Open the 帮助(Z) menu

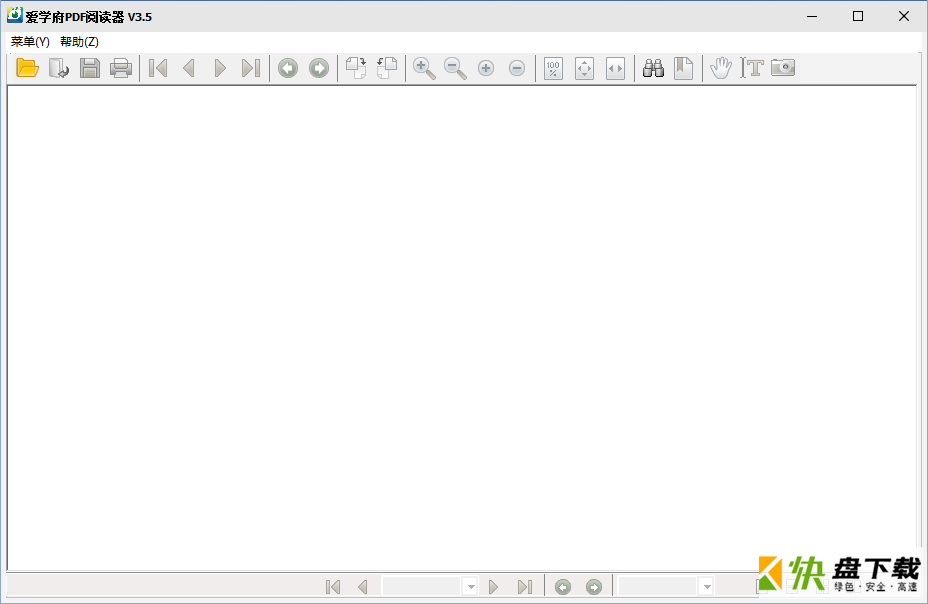point(79,41)
